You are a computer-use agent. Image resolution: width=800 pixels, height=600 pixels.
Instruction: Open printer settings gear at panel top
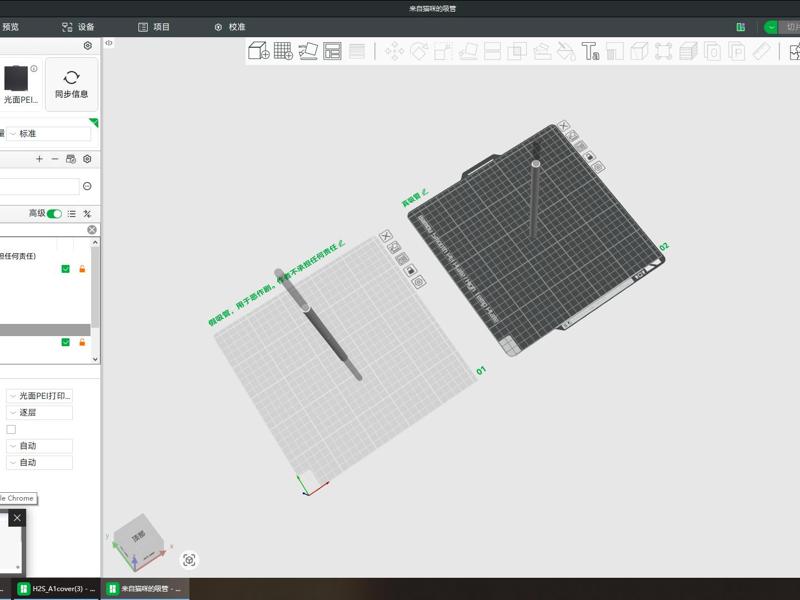tap(88, 46)
